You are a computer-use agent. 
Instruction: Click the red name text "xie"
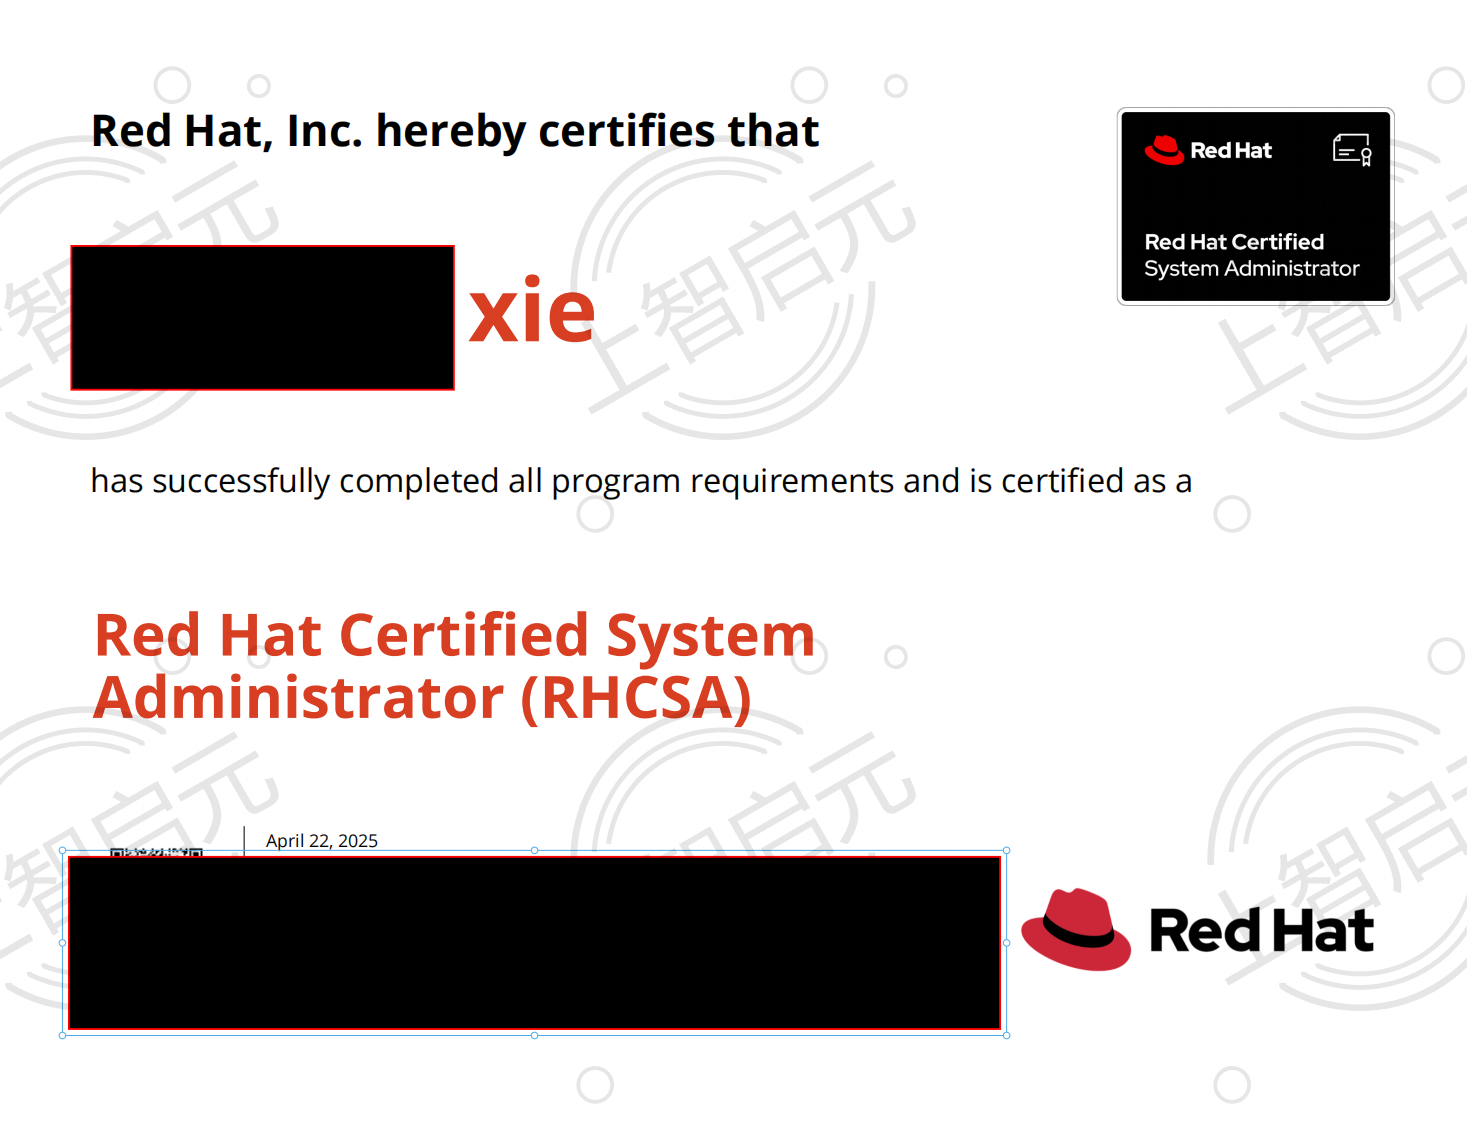[532, 311]
